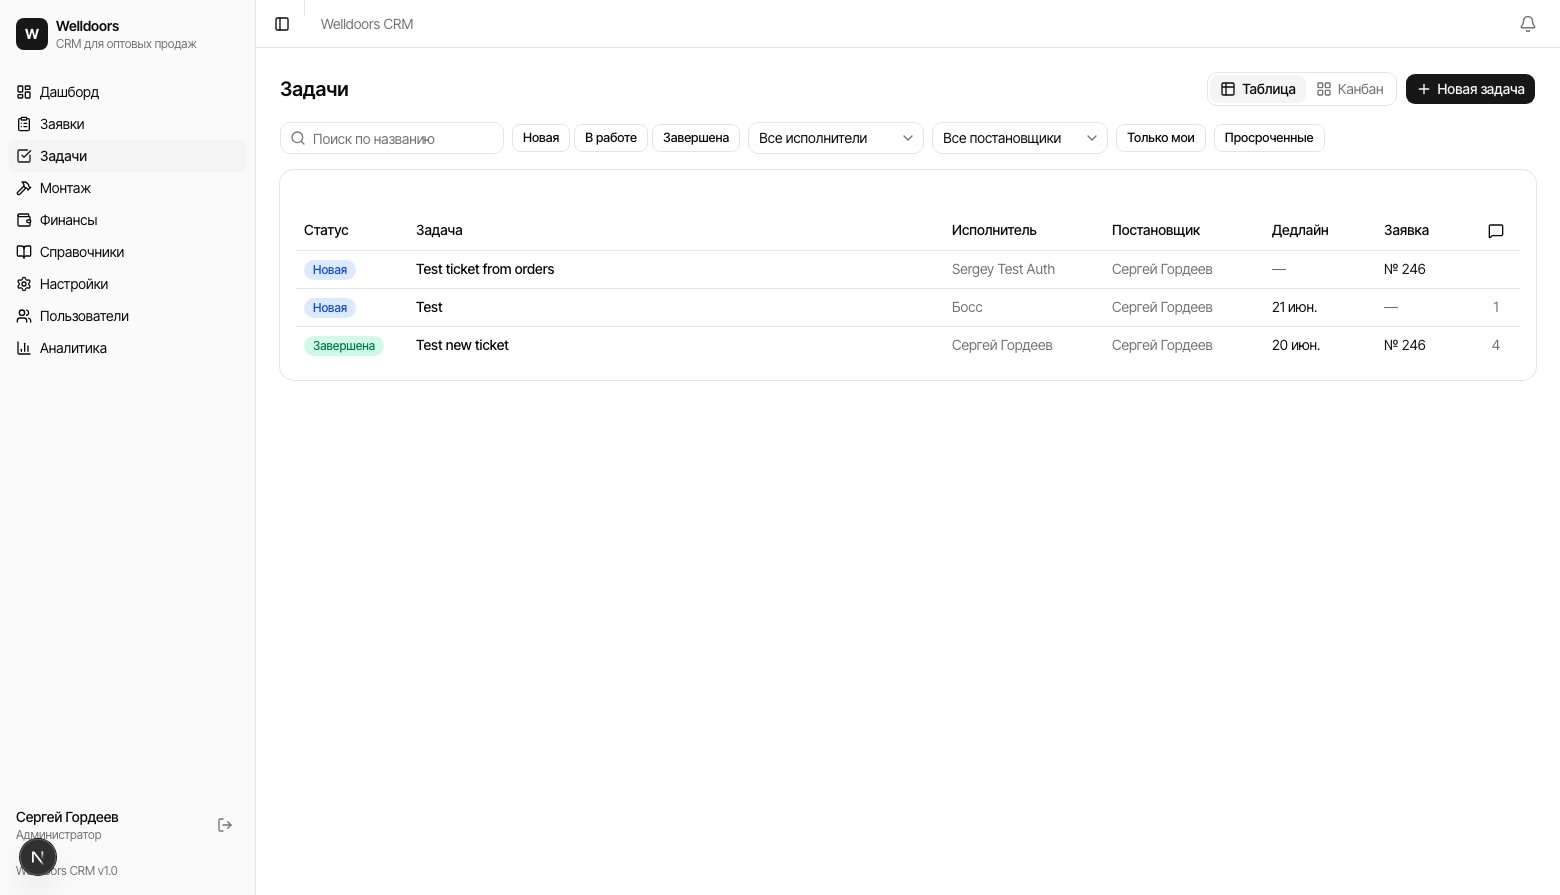This screenshot has width=1560, height=895.
Task: Open notifications bell icon
Action: tap(1528, 24)
